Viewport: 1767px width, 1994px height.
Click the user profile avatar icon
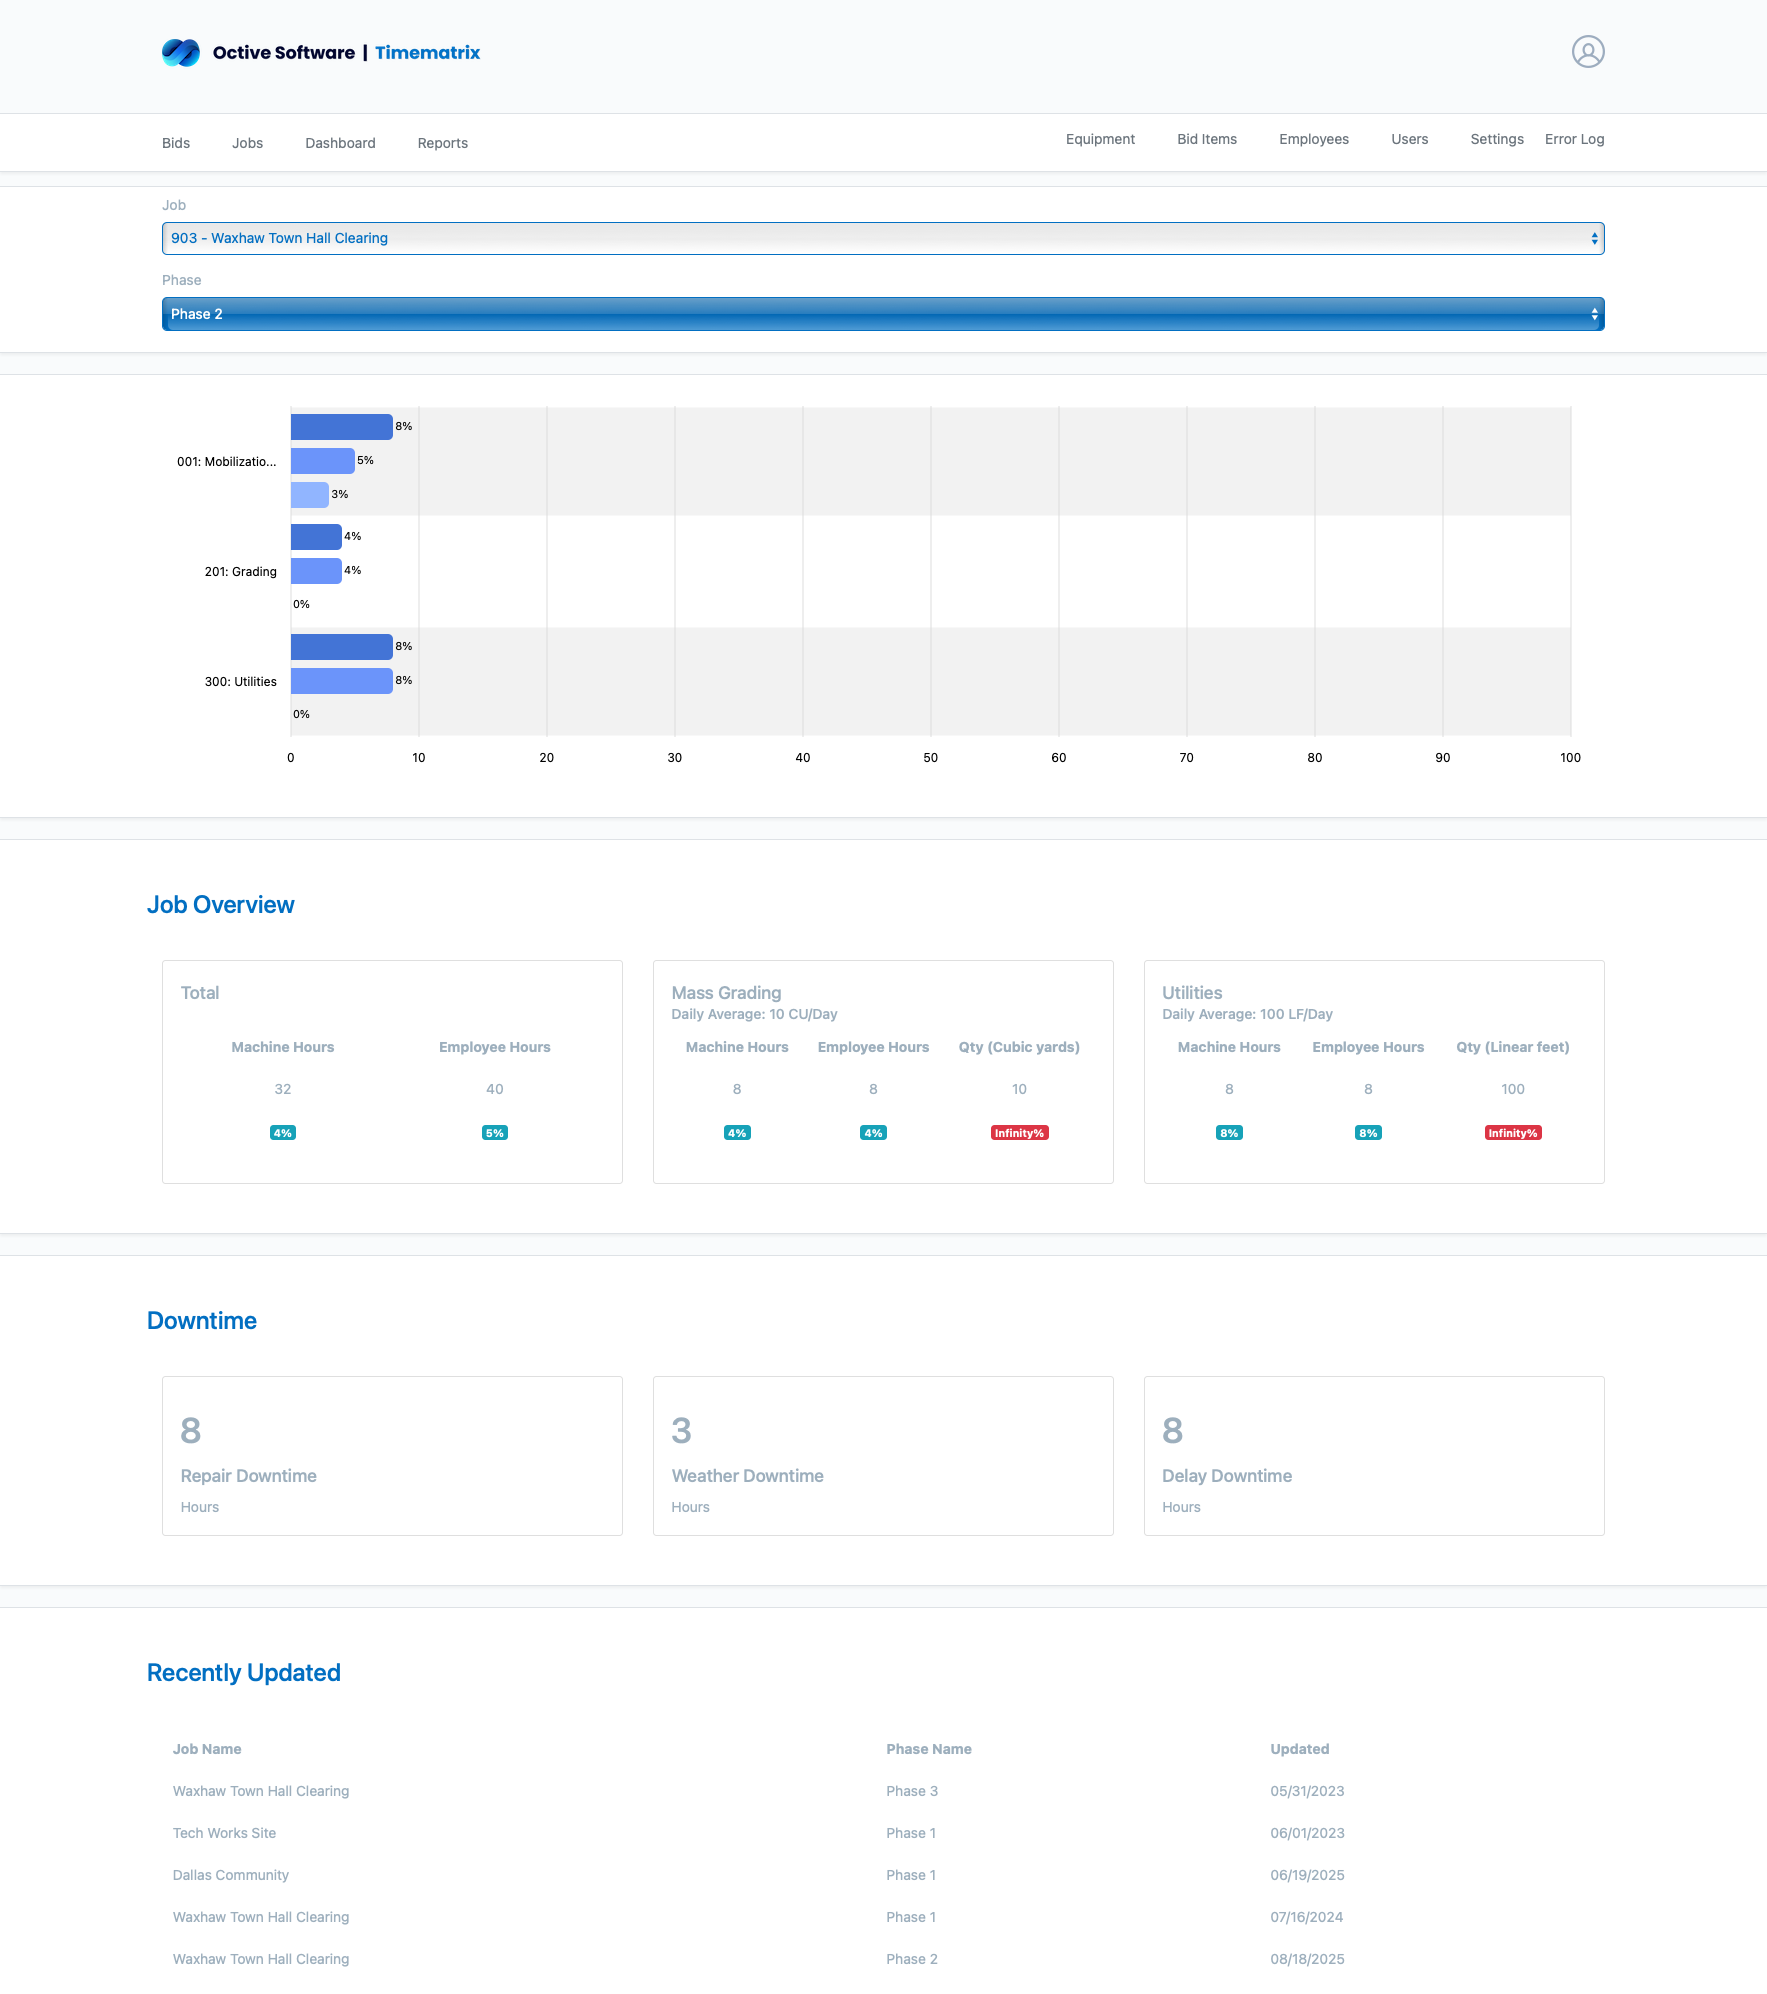click(x=1587, y=52)
